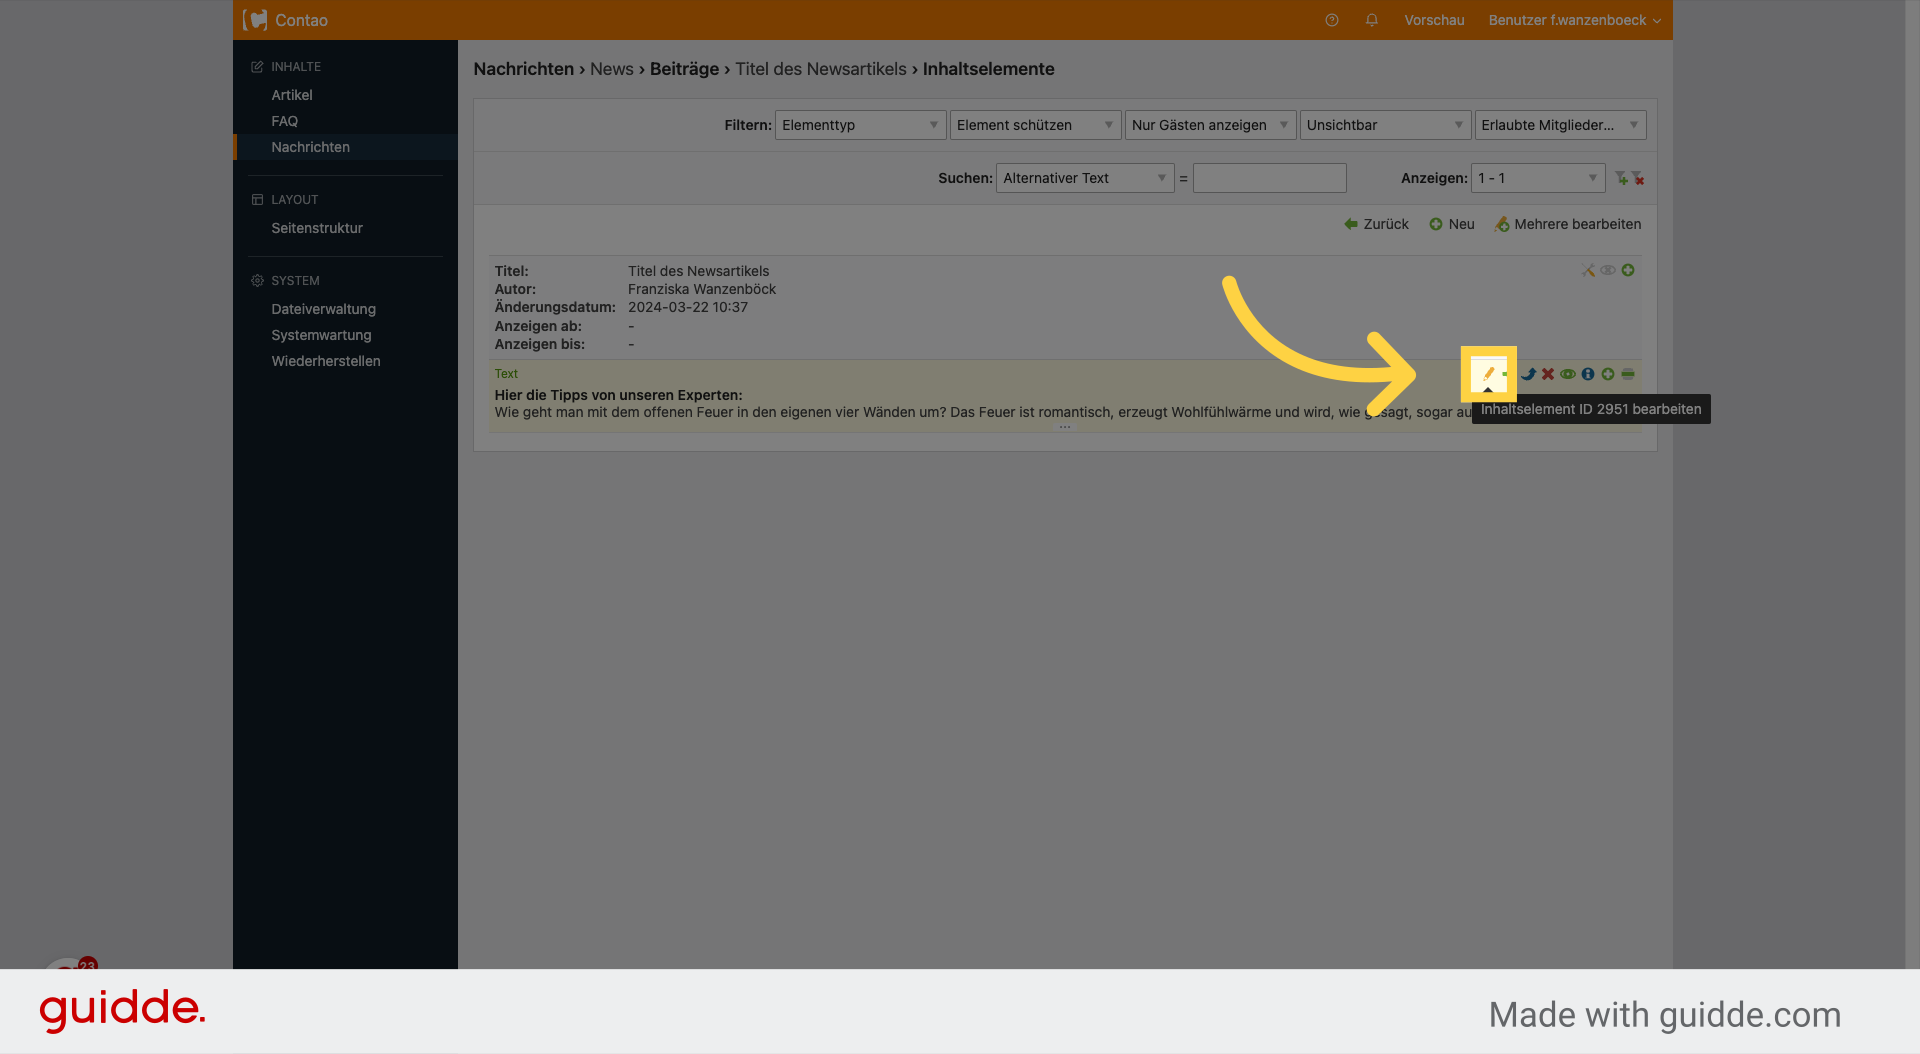Click the Layout section icon in the sidebar
The width and height of the screenshot is (1920, 1054).
(x=257, y=200)
